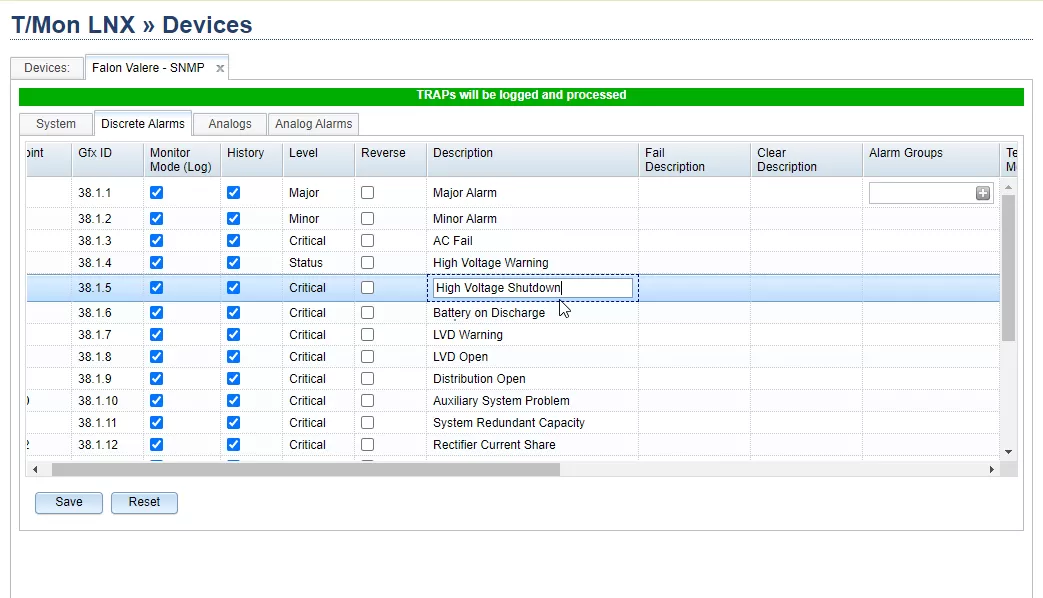Uncheck Monitor Mode for Major Alarm row
1043x598 pixels.
pyautogui.click(x=156, y=193)
